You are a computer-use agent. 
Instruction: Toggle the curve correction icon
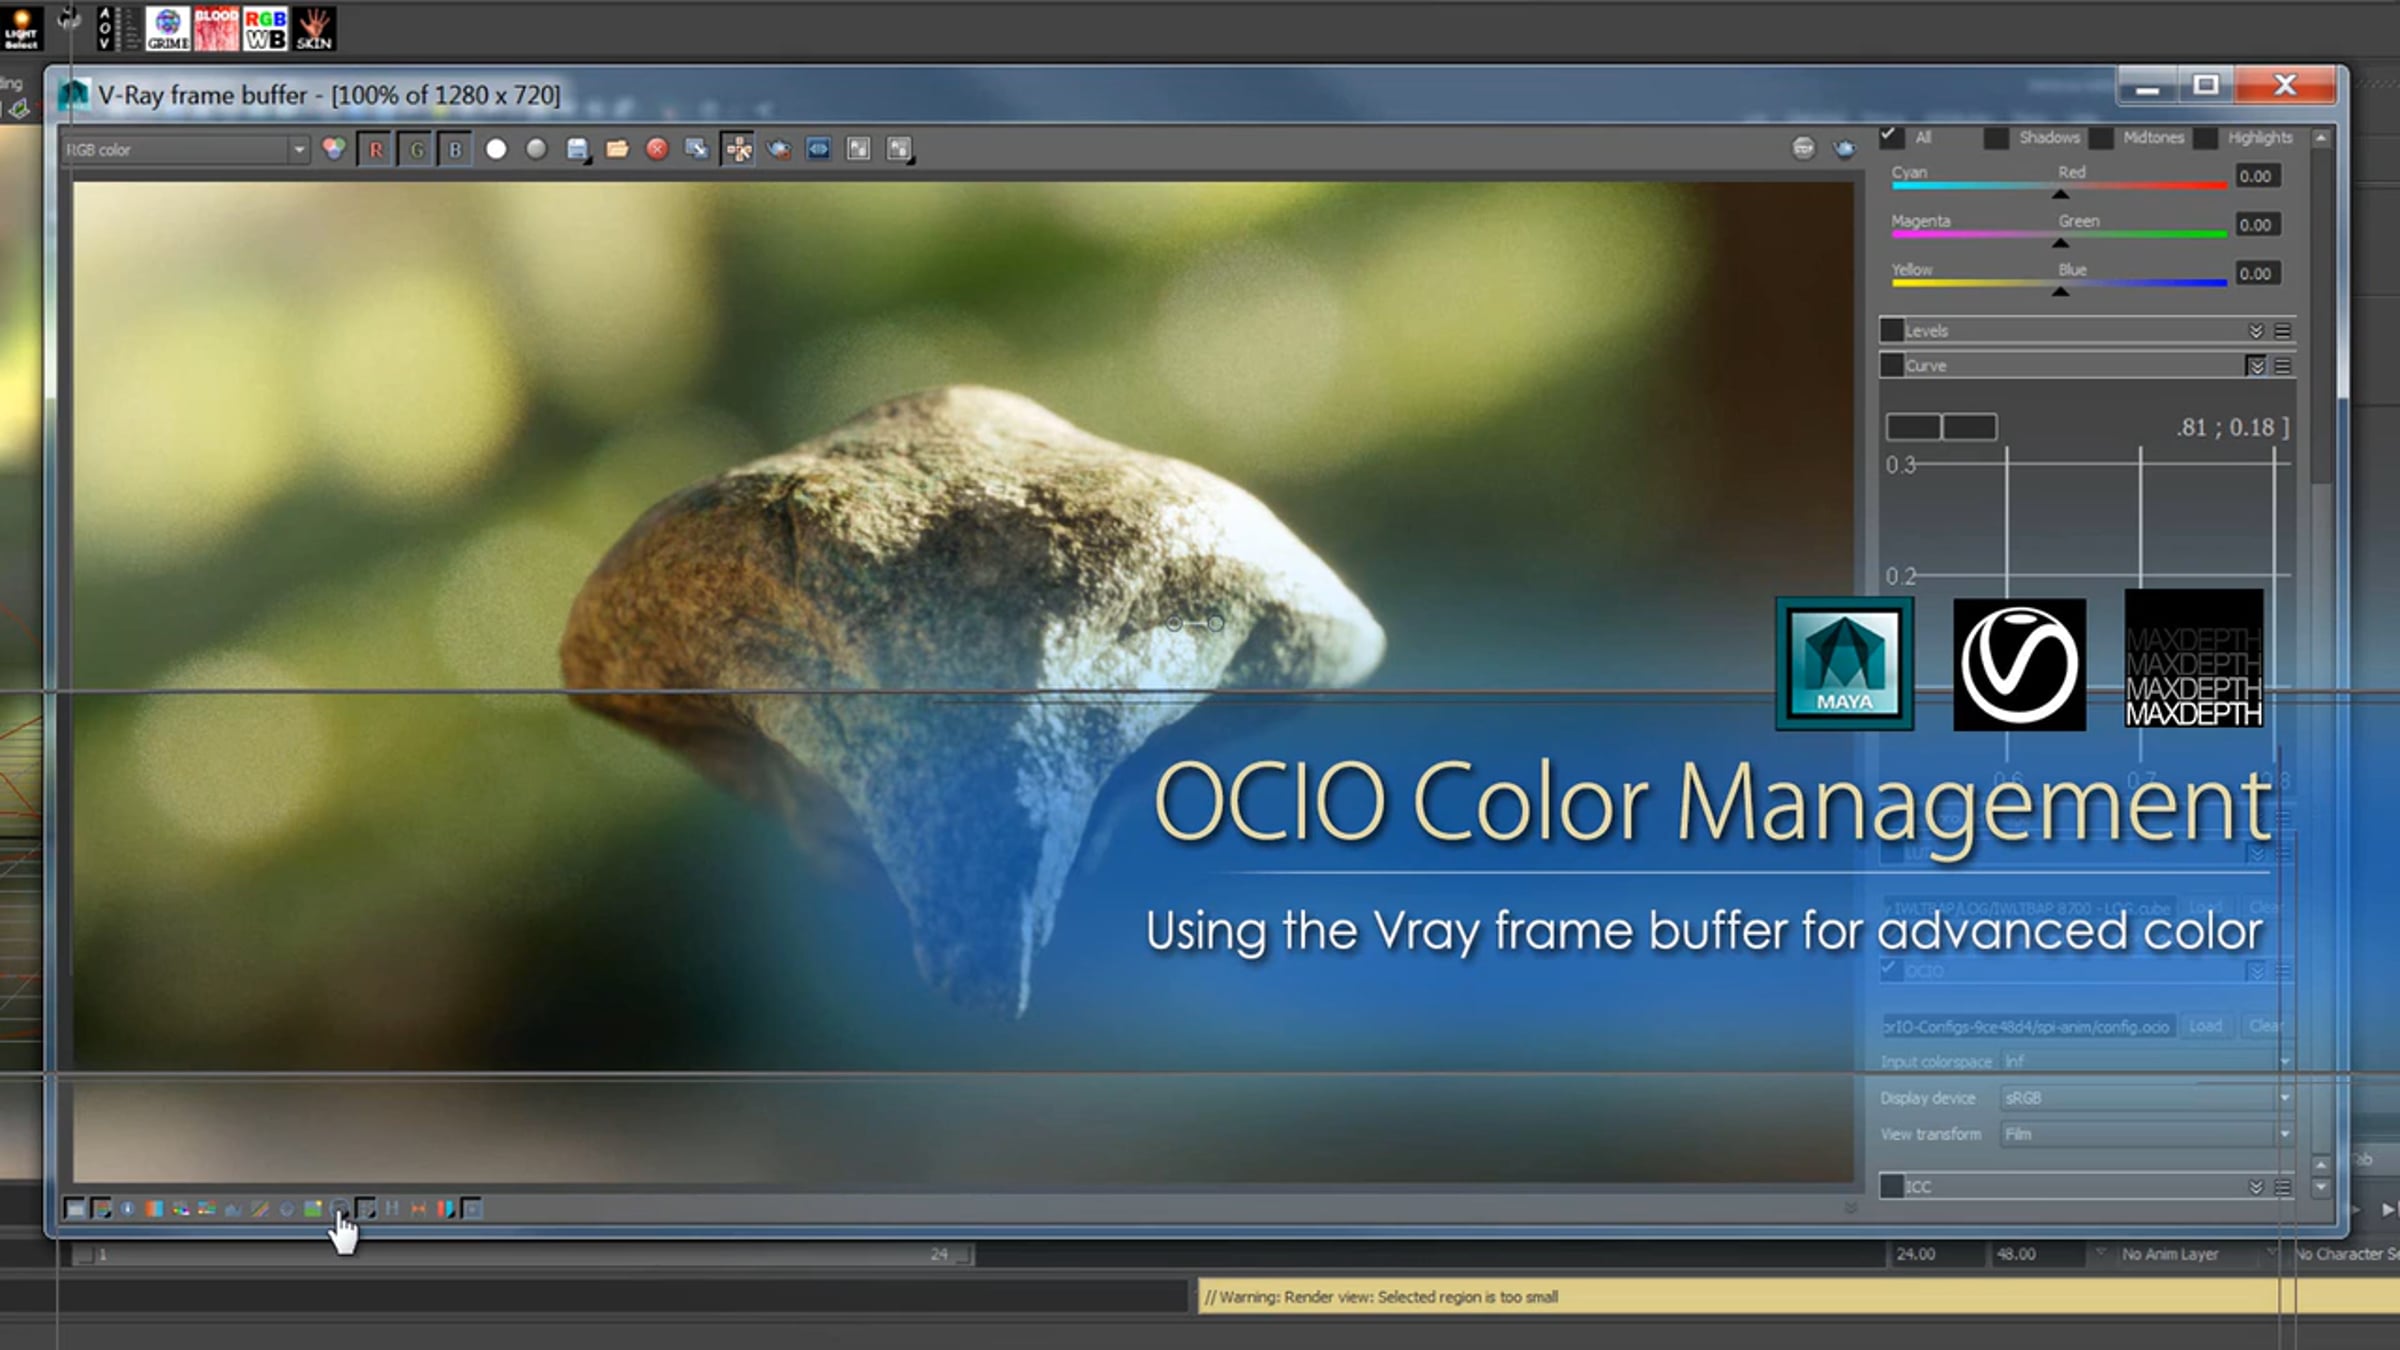[260, 1209]
